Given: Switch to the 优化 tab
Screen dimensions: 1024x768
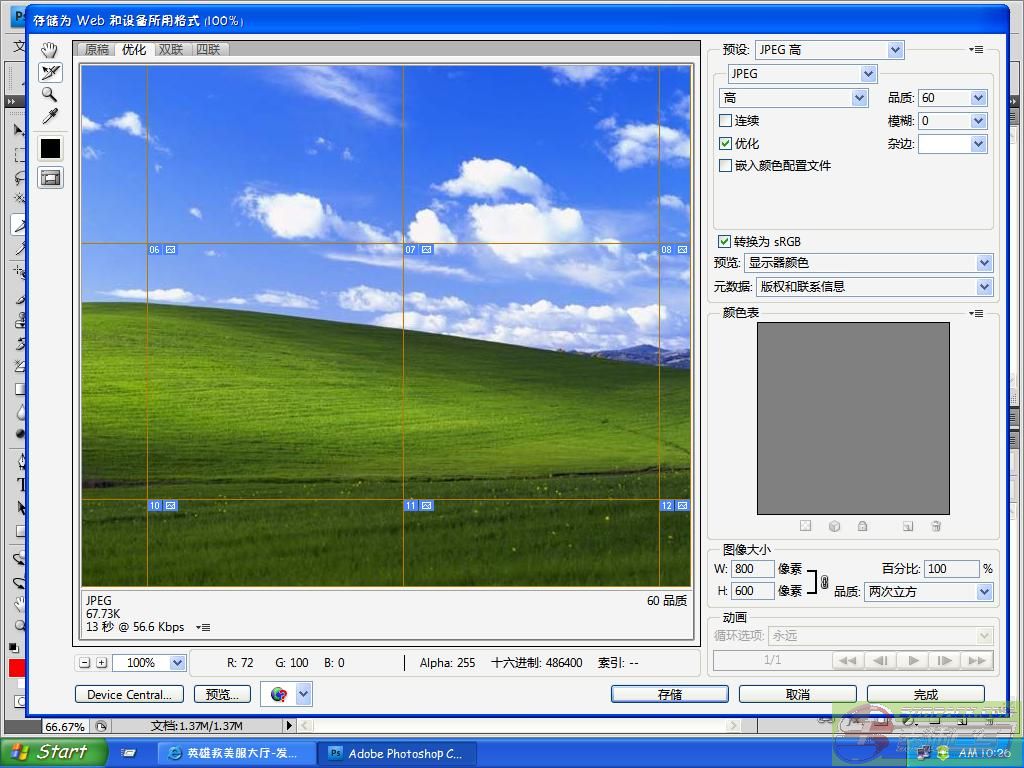Looking at the screenshot, I should coord(134,50).
